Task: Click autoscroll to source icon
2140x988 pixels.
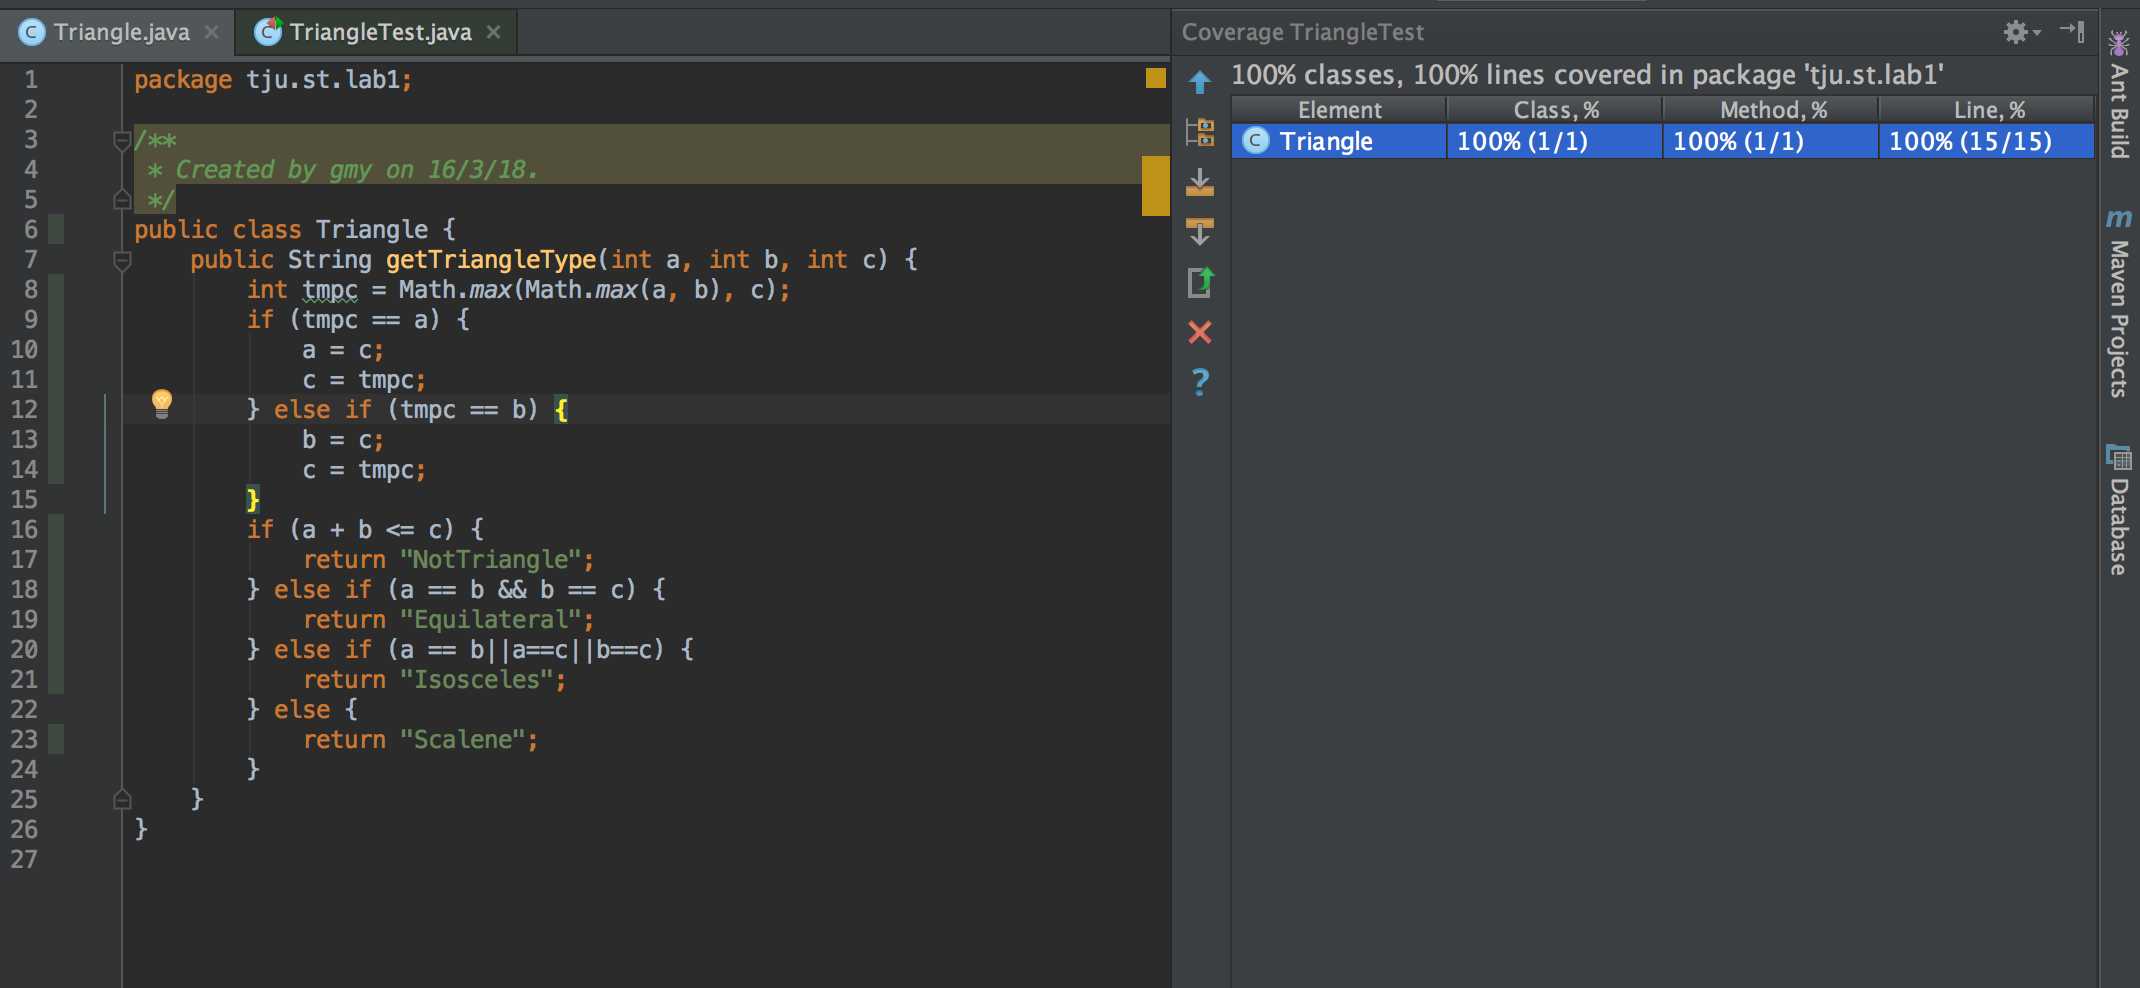Action: pos(1200,182)
